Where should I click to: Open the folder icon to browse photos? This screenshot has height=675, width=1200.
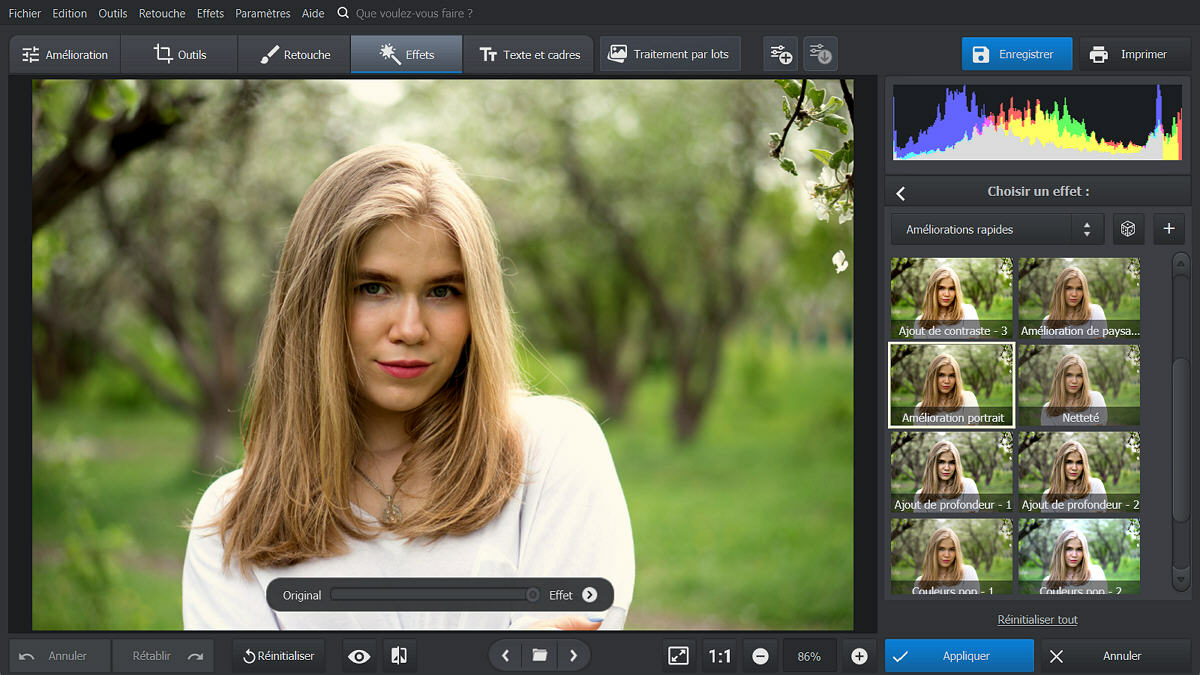(x=539, y=656)
